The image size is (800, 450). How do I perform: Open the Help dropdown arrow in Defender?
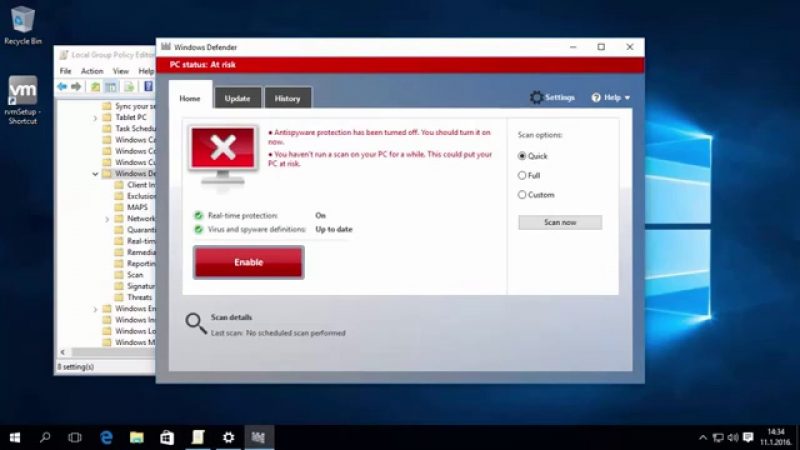point(627,97)
